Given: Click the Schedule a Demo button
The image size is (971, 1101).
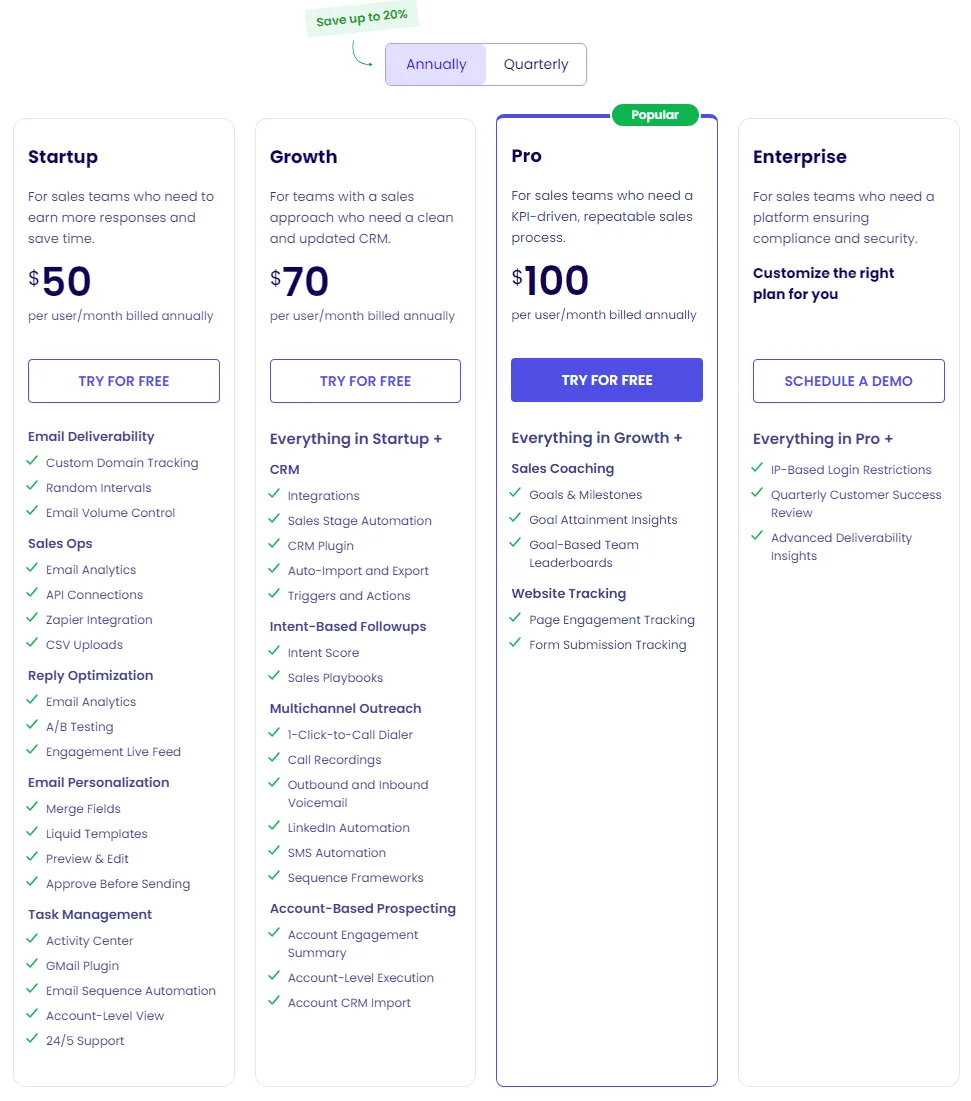Looking at the screenshot, I should click(x=848, y=381).
